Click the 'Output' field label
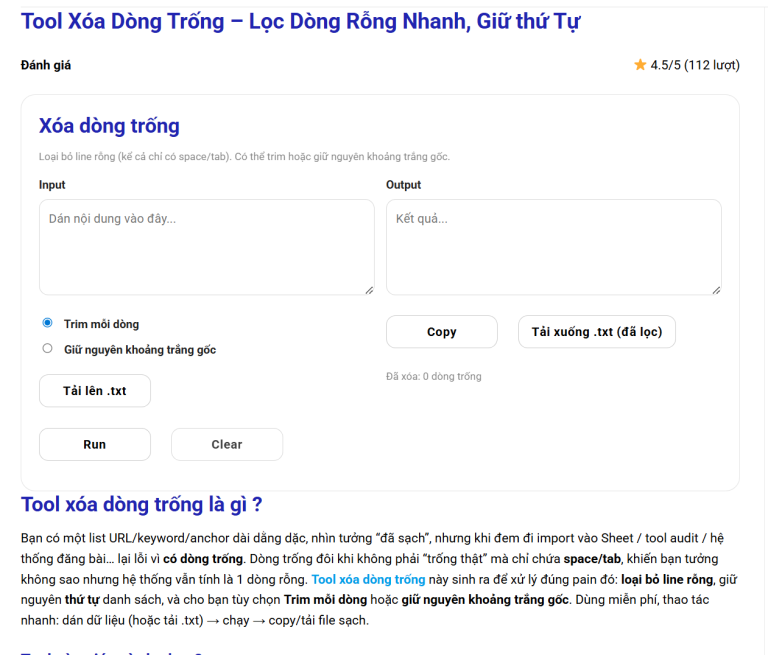 point(404,185)
